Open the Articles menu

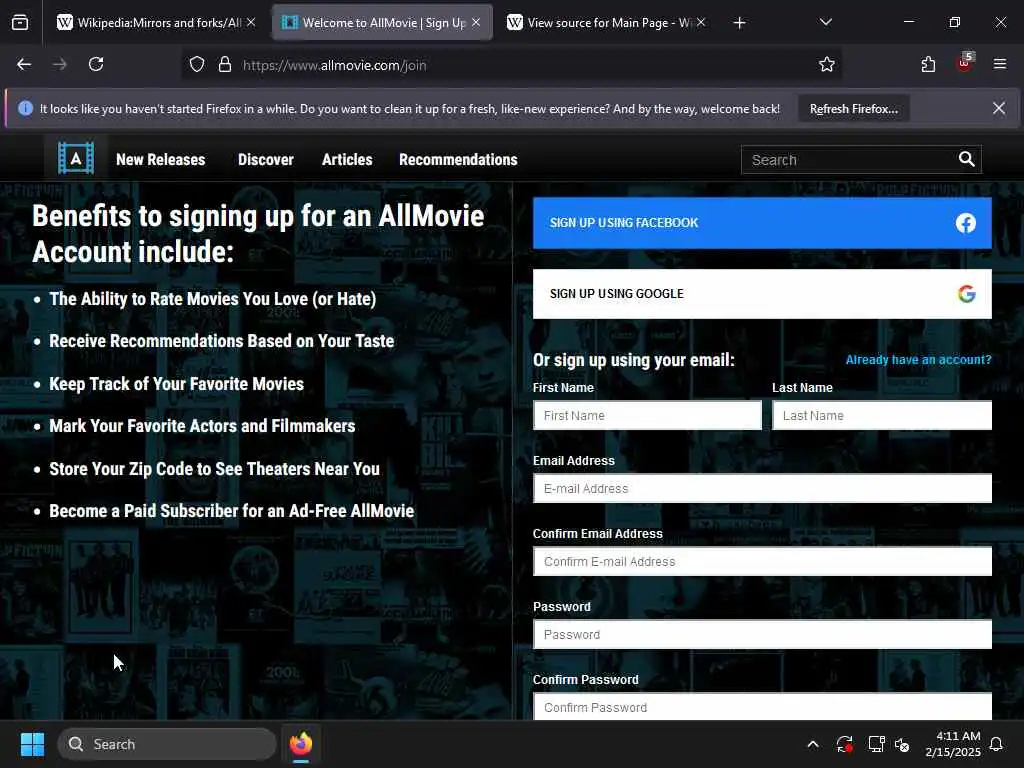pyautogui.click(x=347, y=159)
